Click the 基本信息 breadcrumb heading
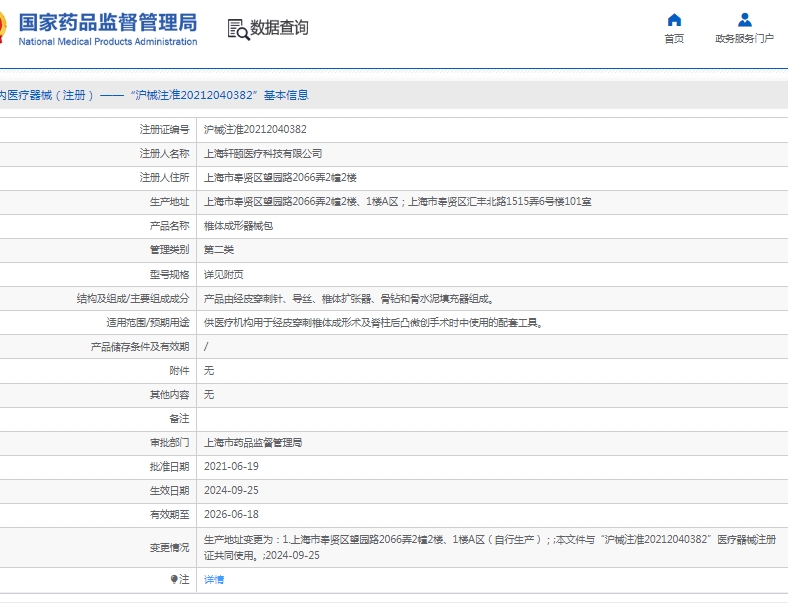This screenshot has height=603, width=788. click(286, 95)
